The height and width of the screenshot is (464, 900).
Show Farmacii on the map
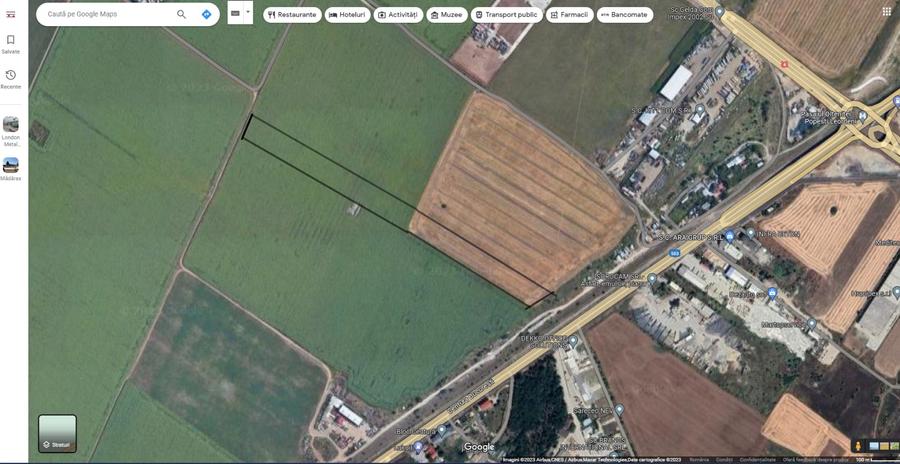pos(569,15)
